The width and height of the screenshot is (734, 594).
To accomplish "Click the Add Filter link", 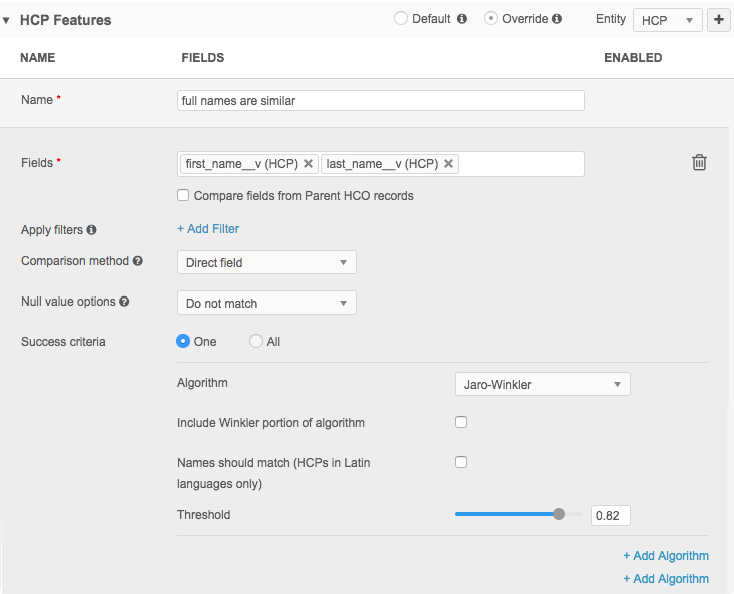I will pyautogui.click(x=208, y=229).
